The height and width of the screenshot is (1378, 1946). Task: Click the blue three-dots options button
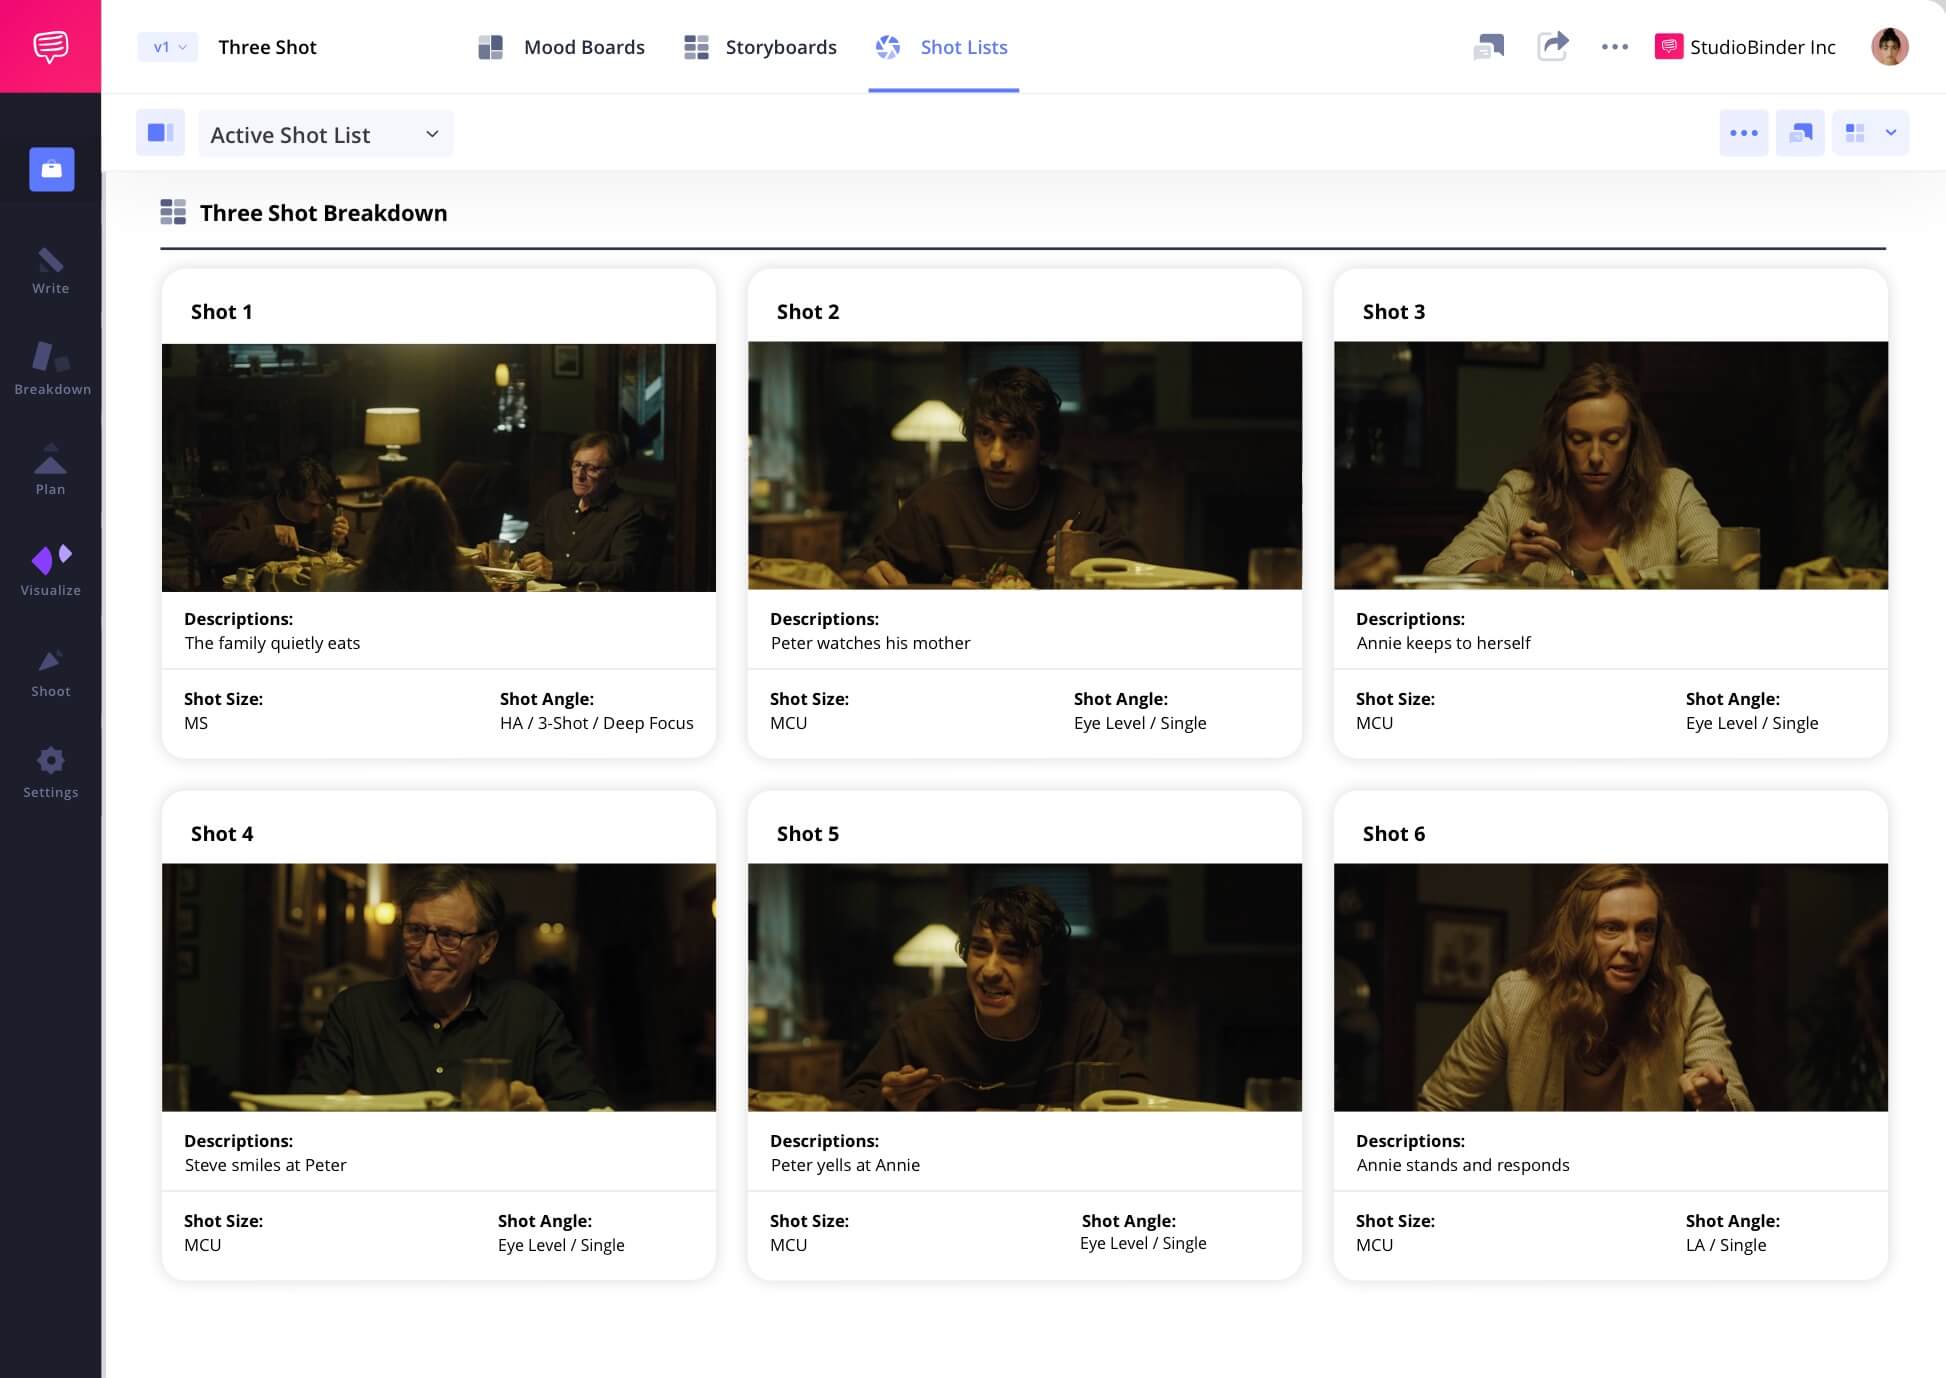coord(1743,133)
